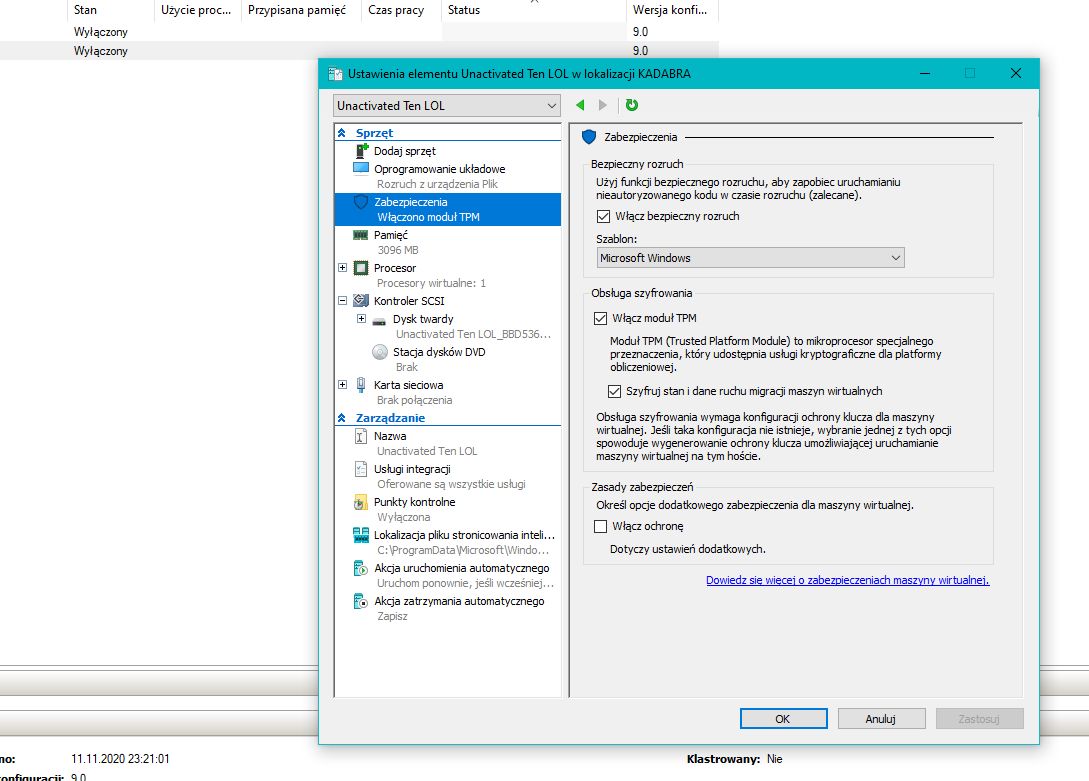Click 'Oferowane są wszystkie usługi' text
This screenshot has height=781, width=1089.
tap(451, 484)
